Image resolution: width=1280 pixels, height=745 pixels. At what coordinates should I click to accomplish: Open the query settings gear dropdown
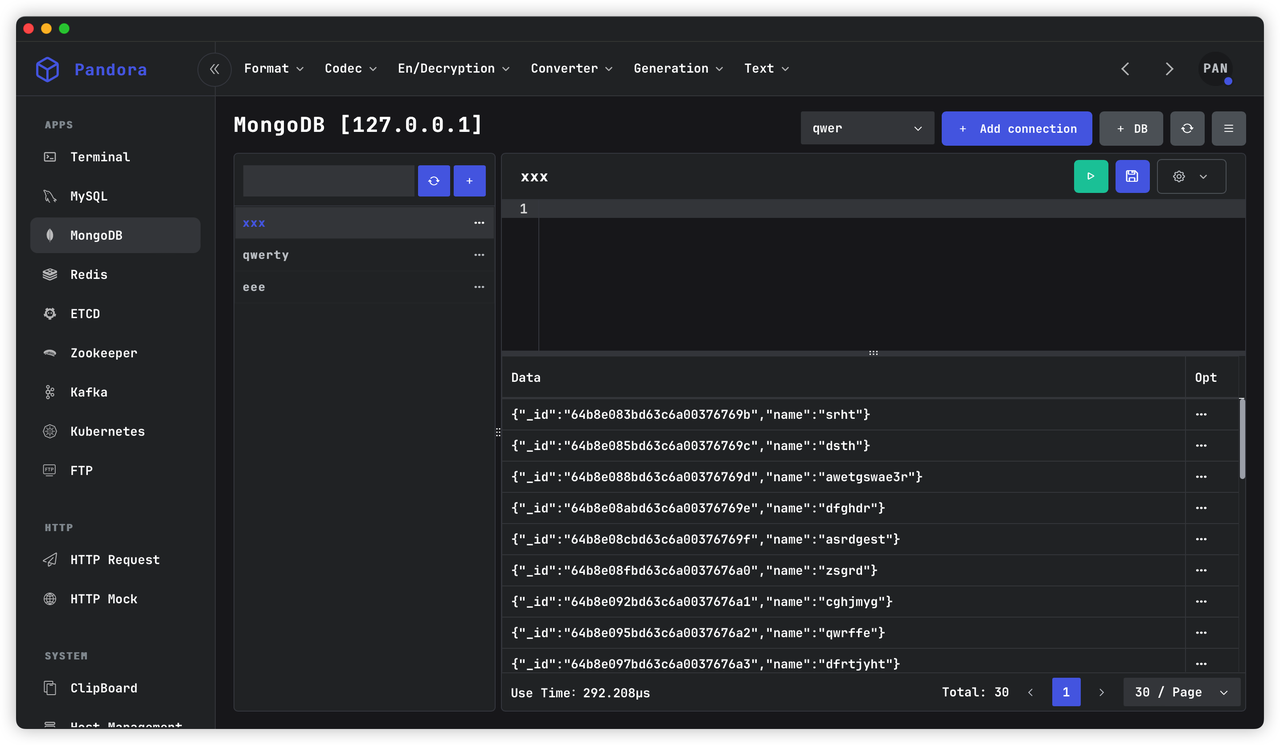tap(1191, 176)
